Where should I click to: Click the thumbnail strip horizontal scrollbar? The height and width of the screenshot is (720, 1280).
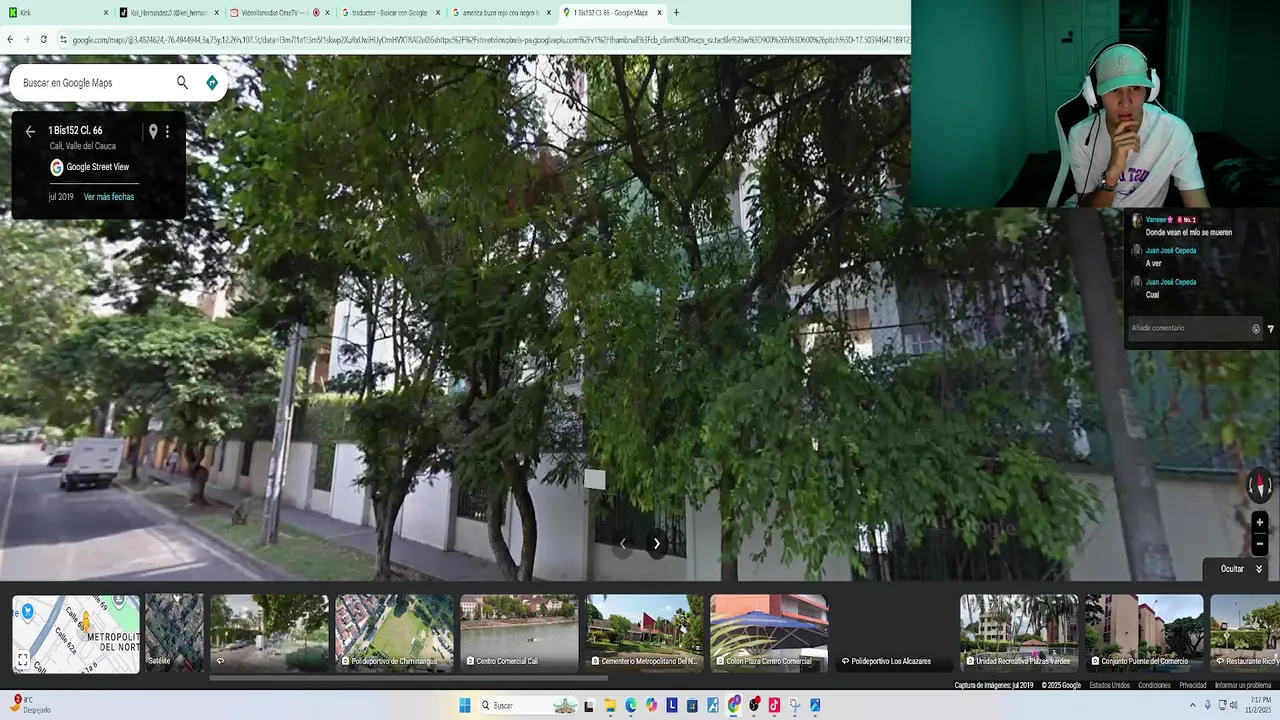click(408, 678)
